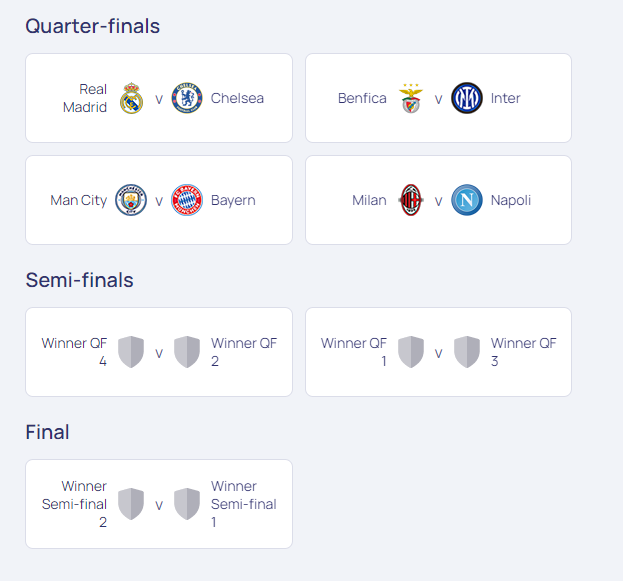Viewport: 623px width, 581px height.
Task: Click the Napoli club crest
Action: click(x=467, y=200)
